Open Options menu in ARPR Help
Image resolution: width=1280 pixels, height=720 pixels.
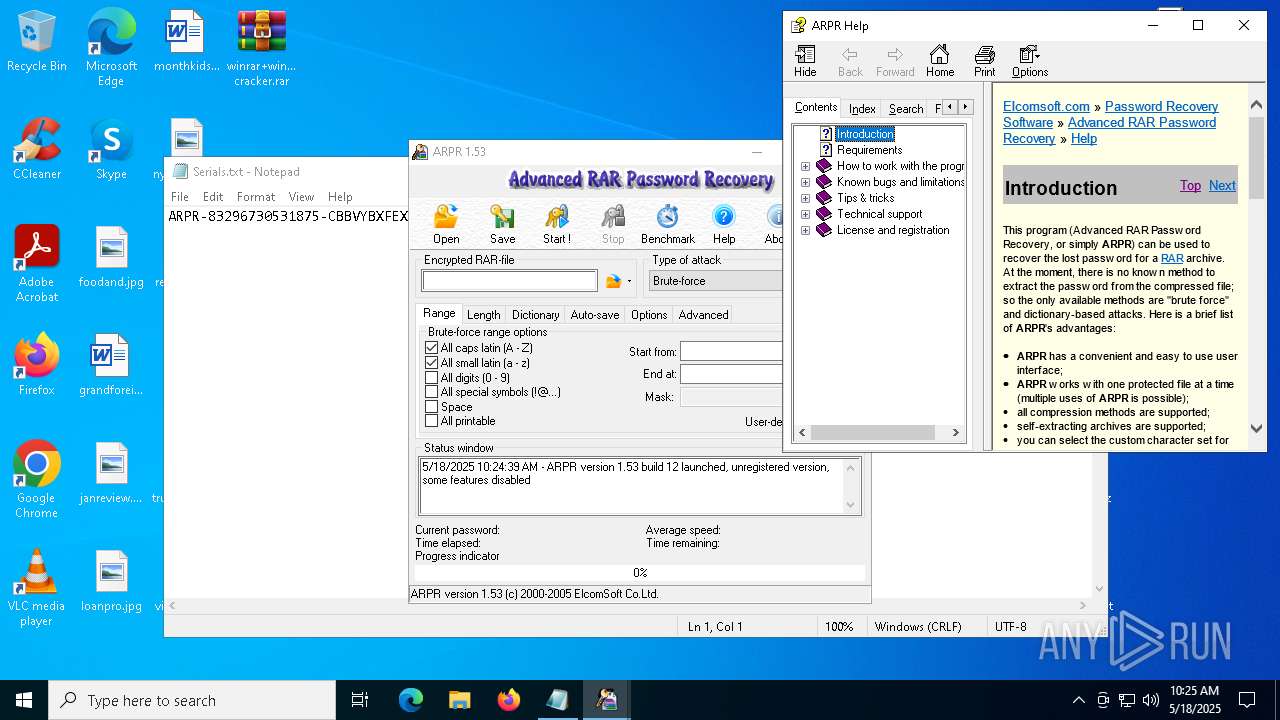coord(1030,61)
